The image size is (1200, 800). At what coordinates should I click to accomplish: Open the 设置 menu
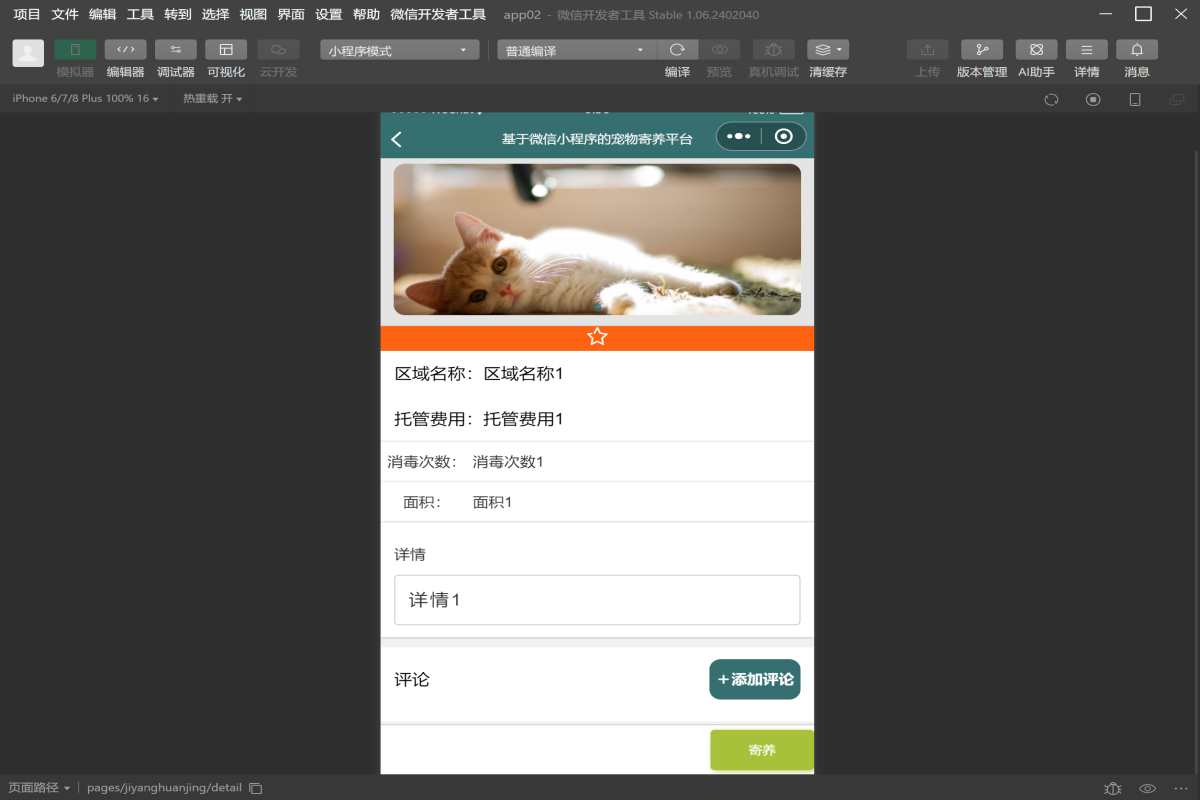point(328,14)
